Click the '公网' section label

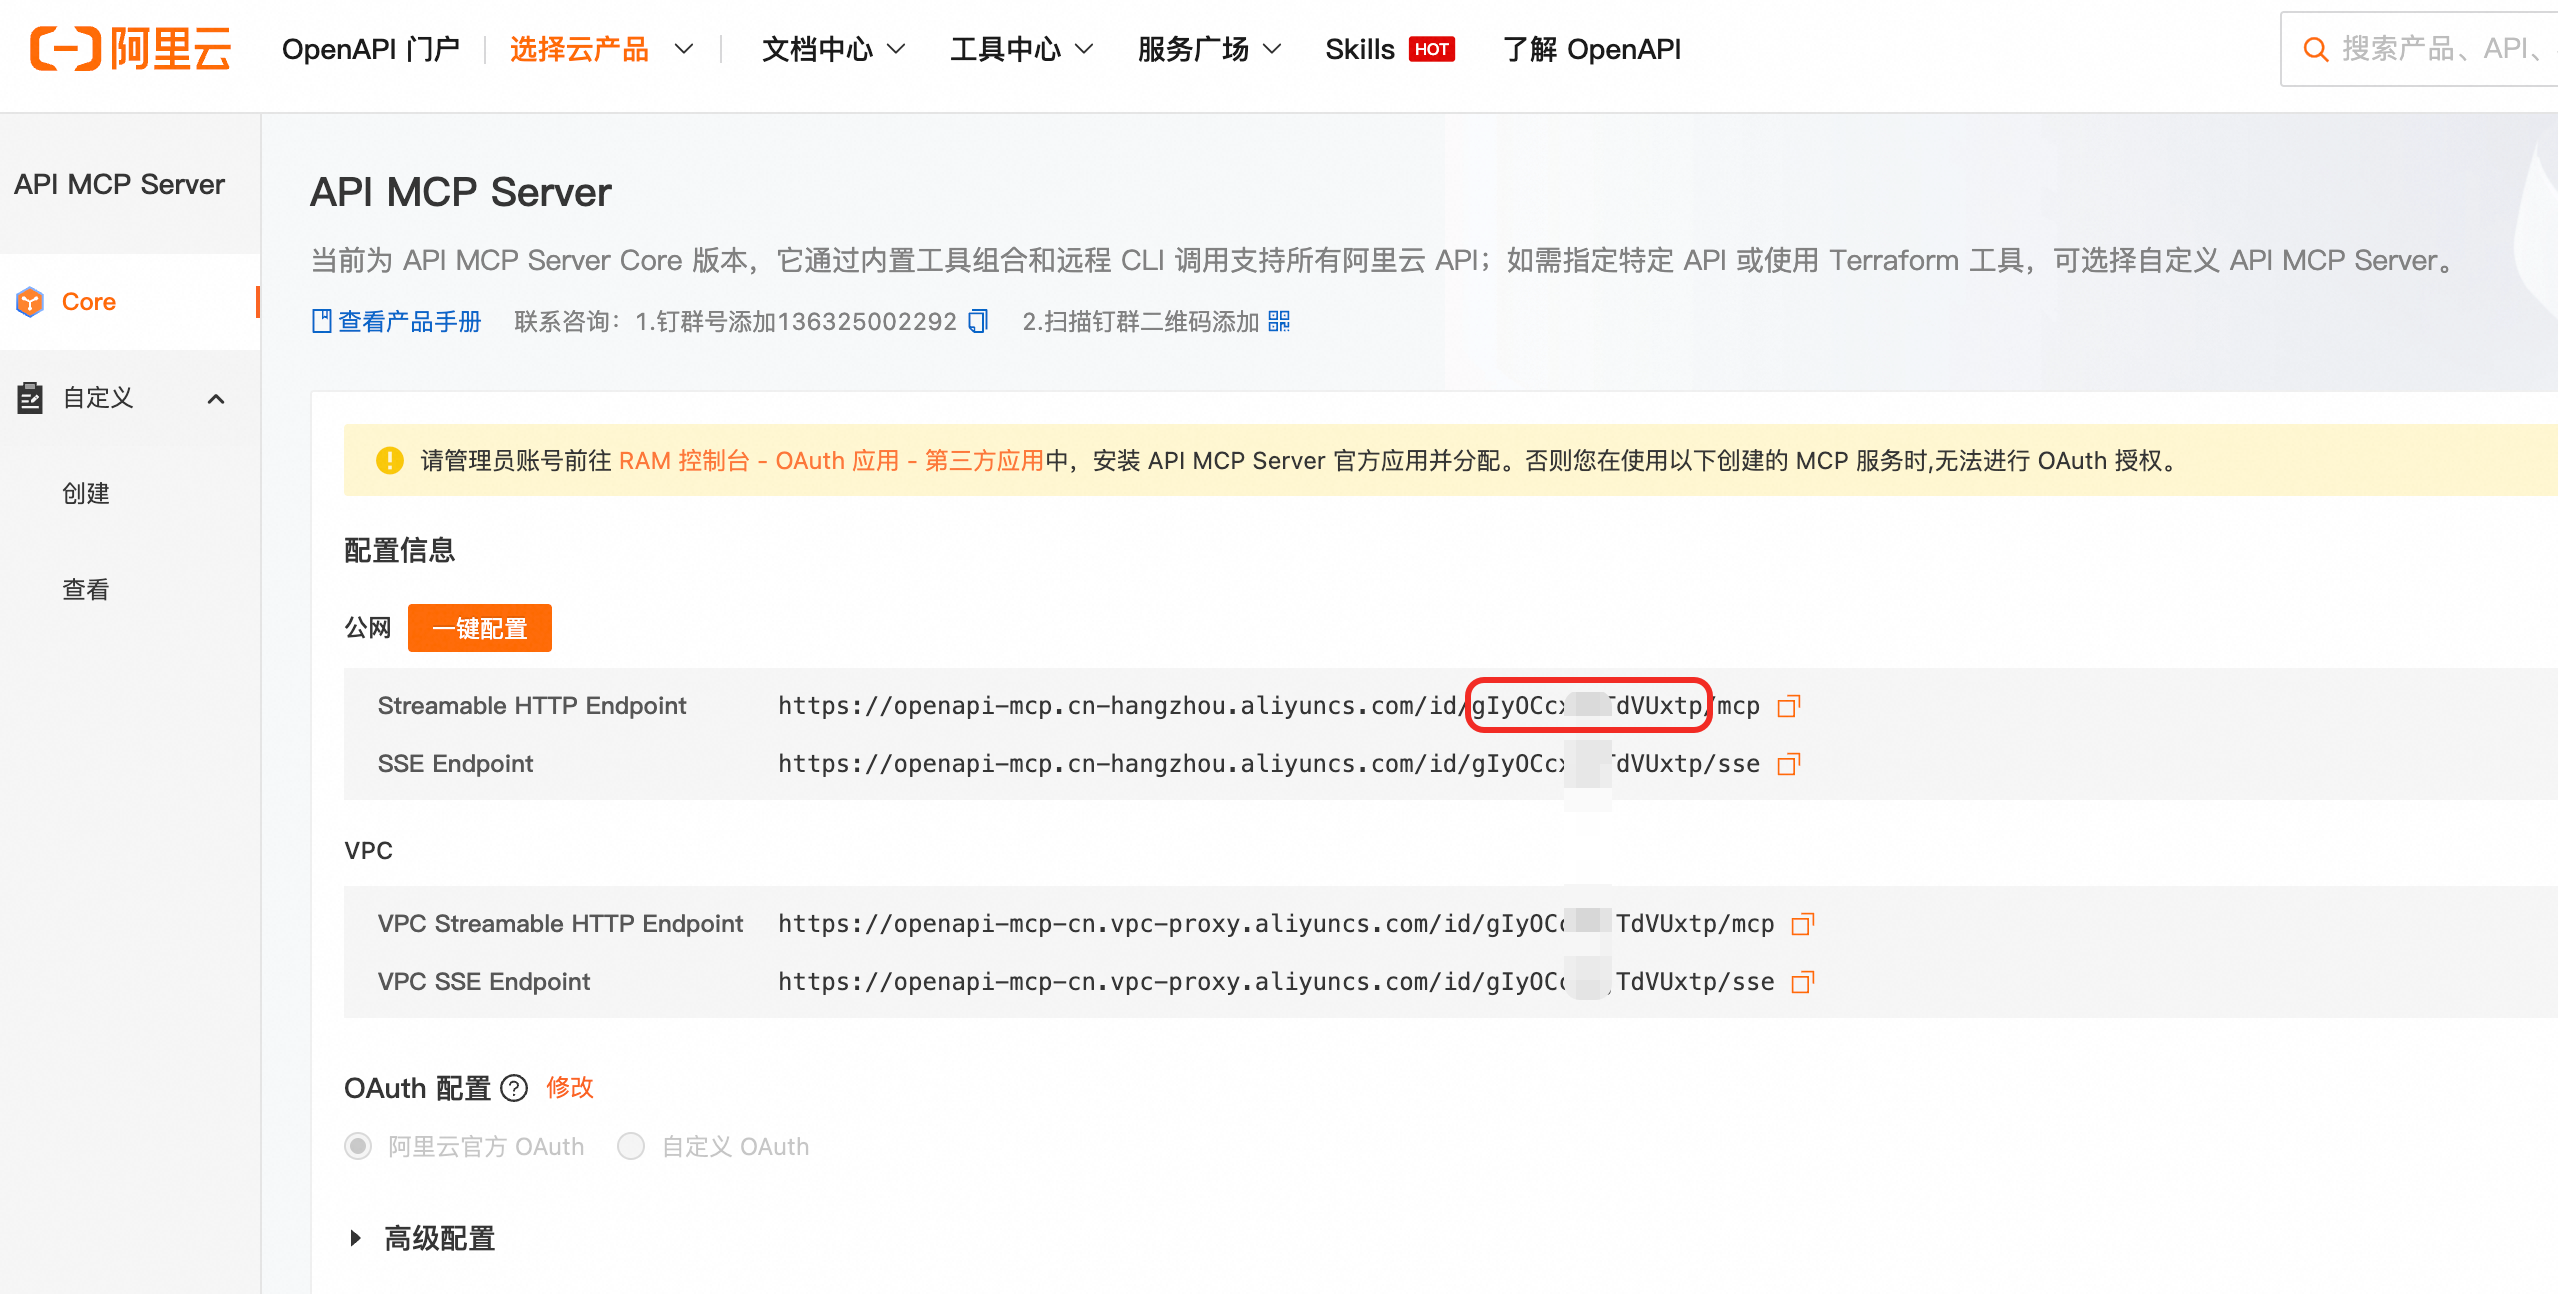click(x=368, y=628)
